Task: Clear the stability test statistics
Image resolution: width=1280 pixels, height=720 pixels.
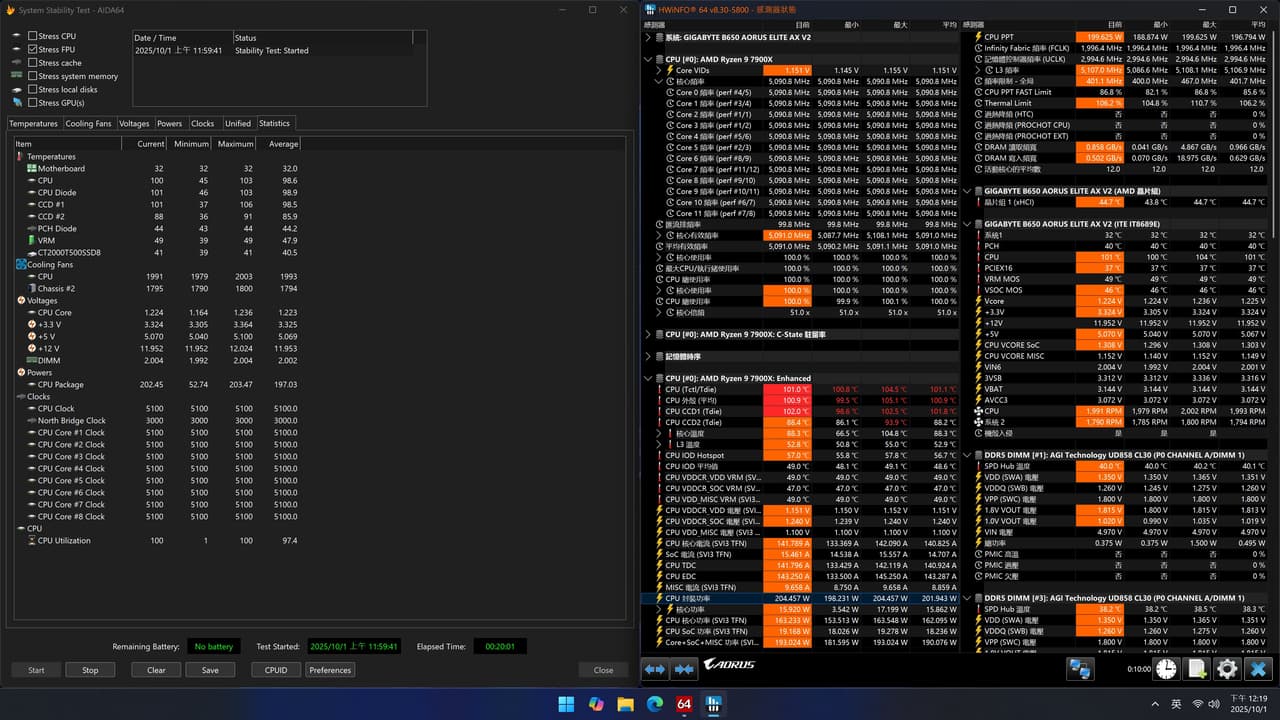Action: tap(156, 670)
